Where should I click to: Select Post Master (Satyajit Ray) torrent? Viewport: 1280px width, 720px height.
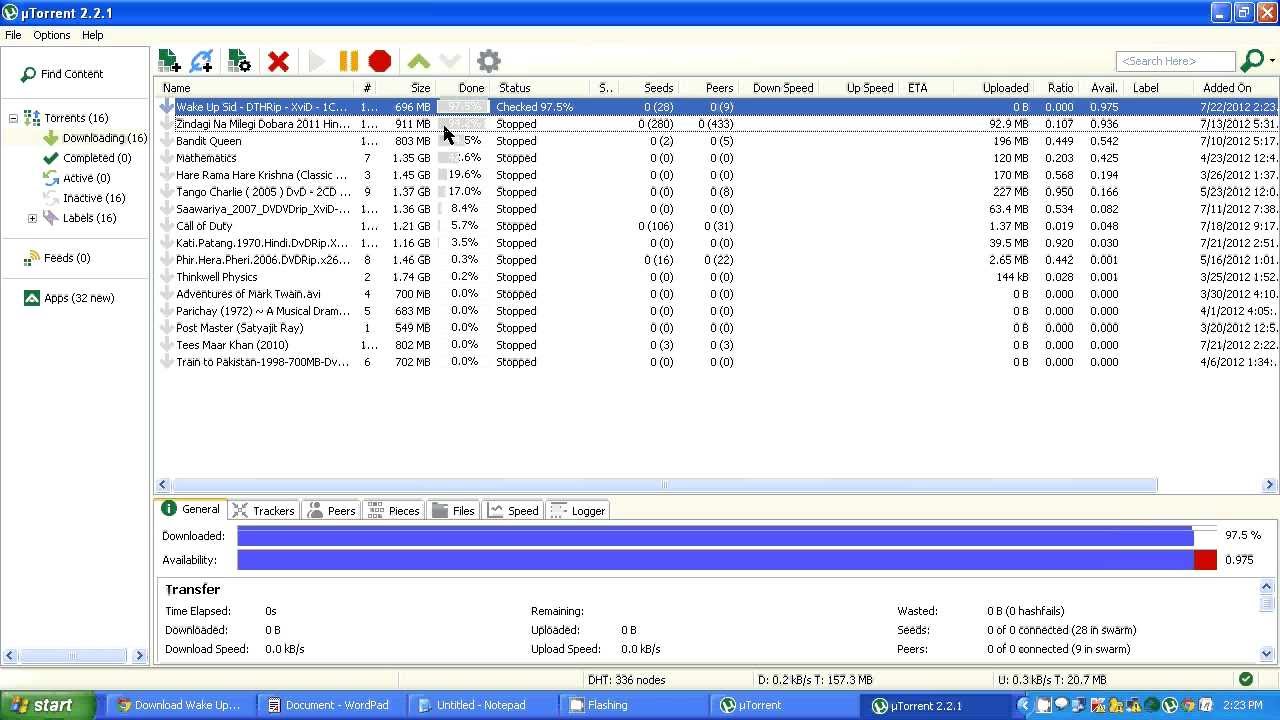click(716, 328)
